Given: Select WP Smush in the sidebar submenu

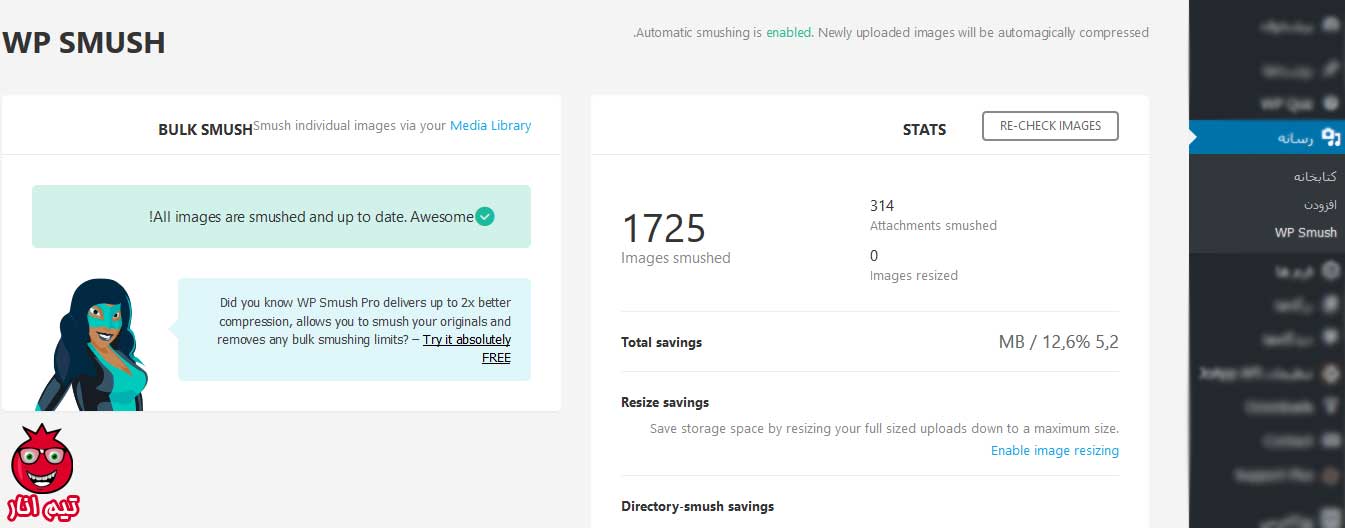Looking at the screenshot, I should pos(1305,232).
